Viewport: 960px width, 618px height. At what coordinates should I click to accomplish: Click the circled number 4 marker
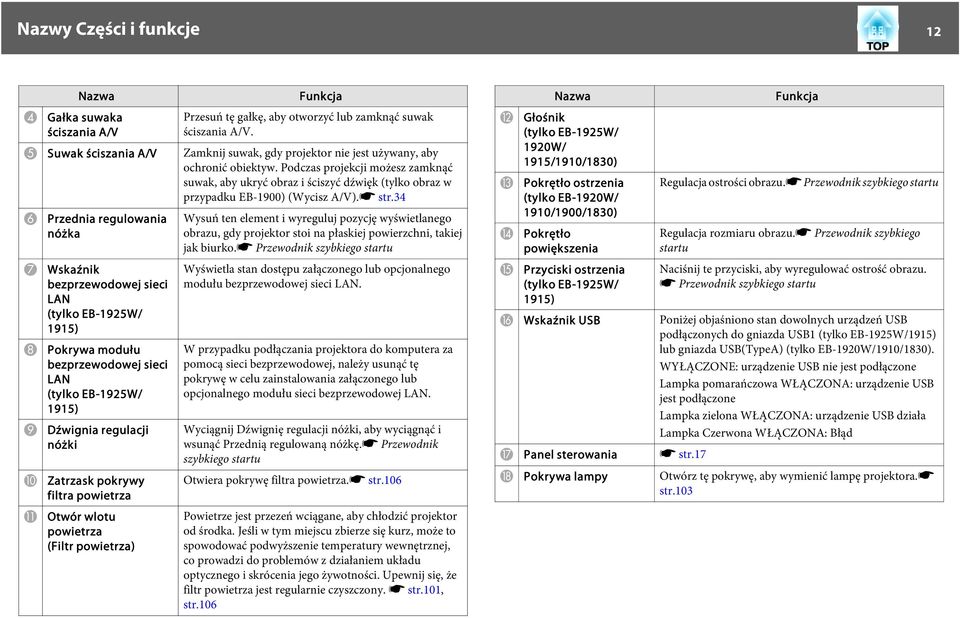[31, 117]
